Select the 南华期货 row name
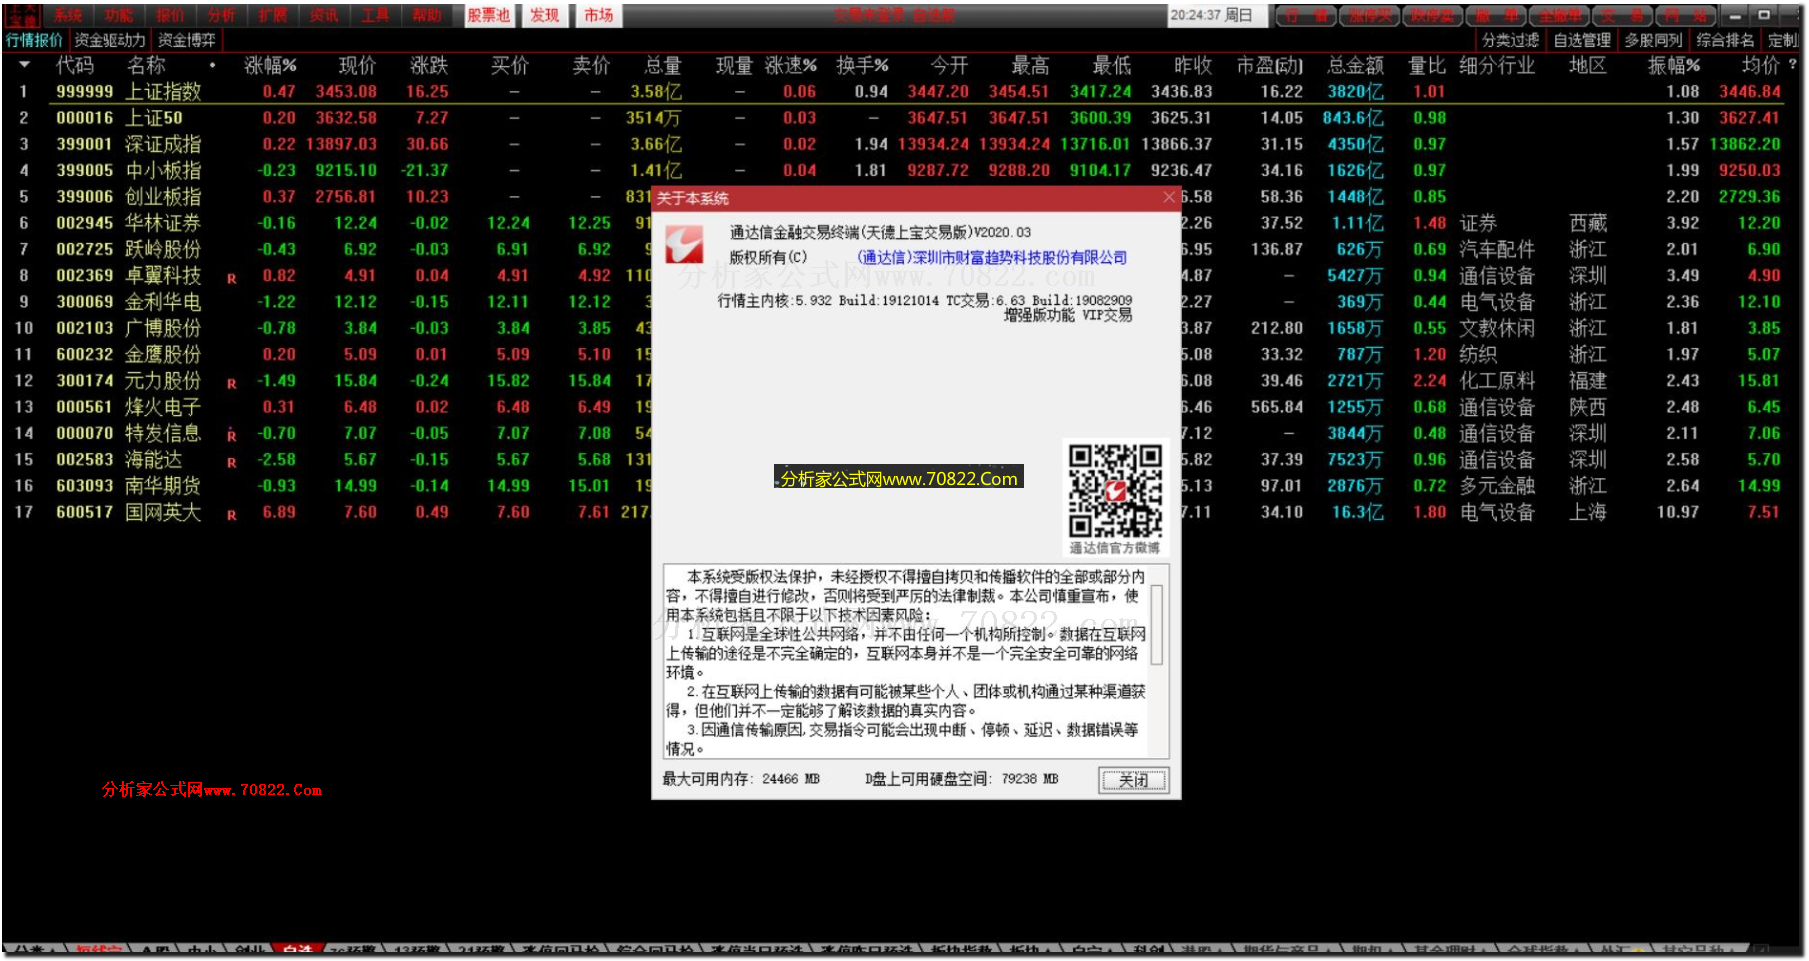This screenshot has height=961, width=1809. pos(163,486)
